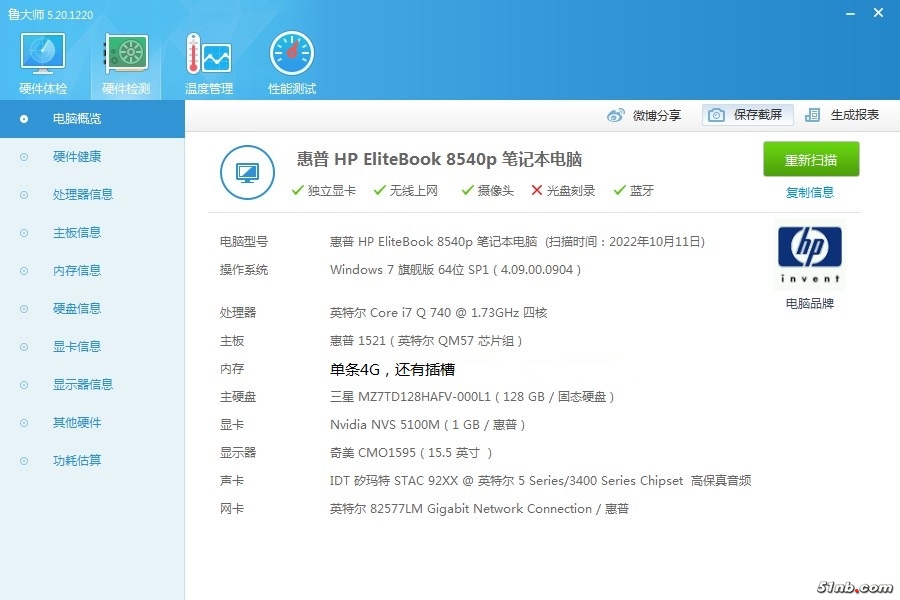Click the 微博分享 Weibo share icon
Image resolution: width=900 pixels, height=600 pixels.
pos(616,115)
